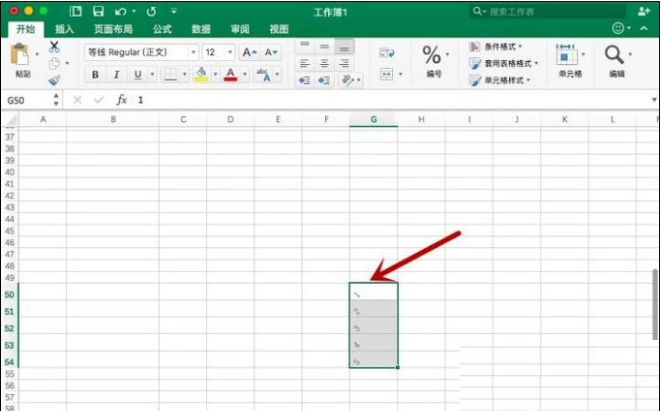This screenshot has height=411, width=661.
Task: Switch to the 公式 (Formulas) tab
Action: [162, 29]
